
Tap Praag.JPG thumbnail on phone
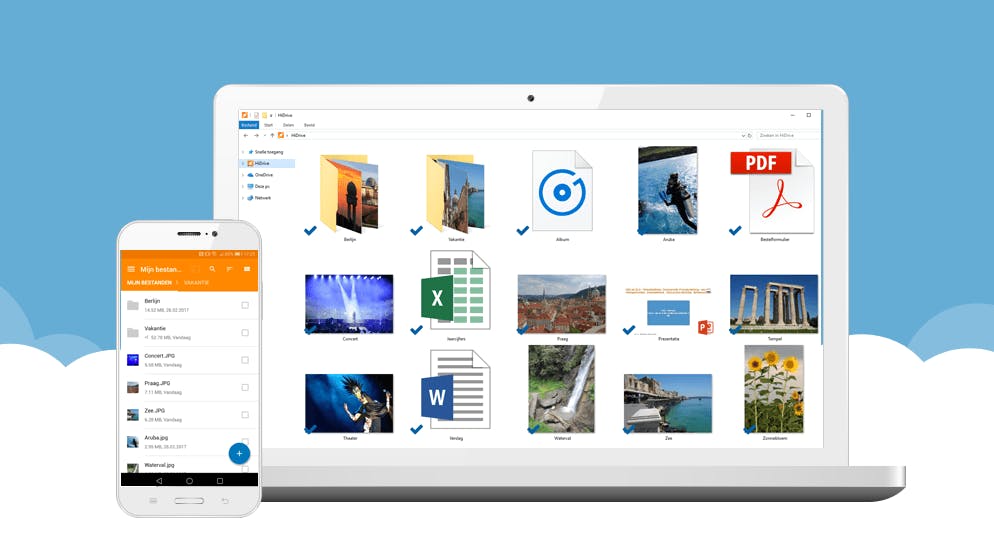click(x=132, y=387)
